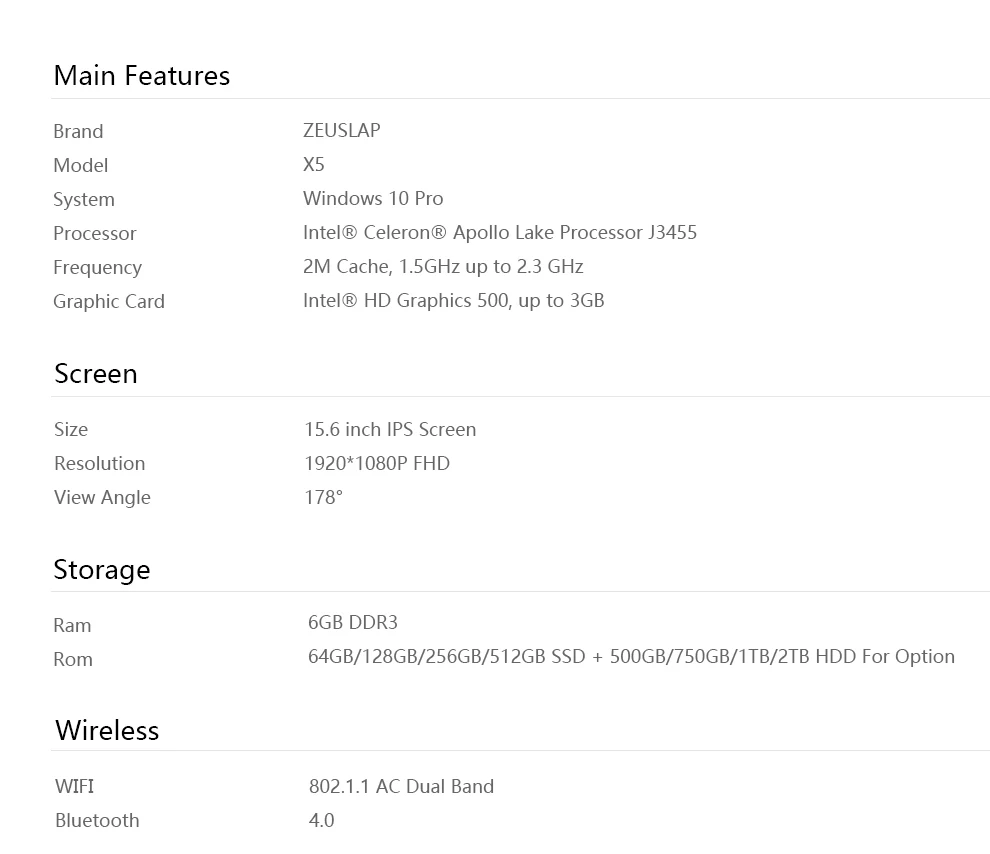Viewport: 990px width, 854px height.
Task: Click the X5 model value
Action: click(x=314, y=165)
